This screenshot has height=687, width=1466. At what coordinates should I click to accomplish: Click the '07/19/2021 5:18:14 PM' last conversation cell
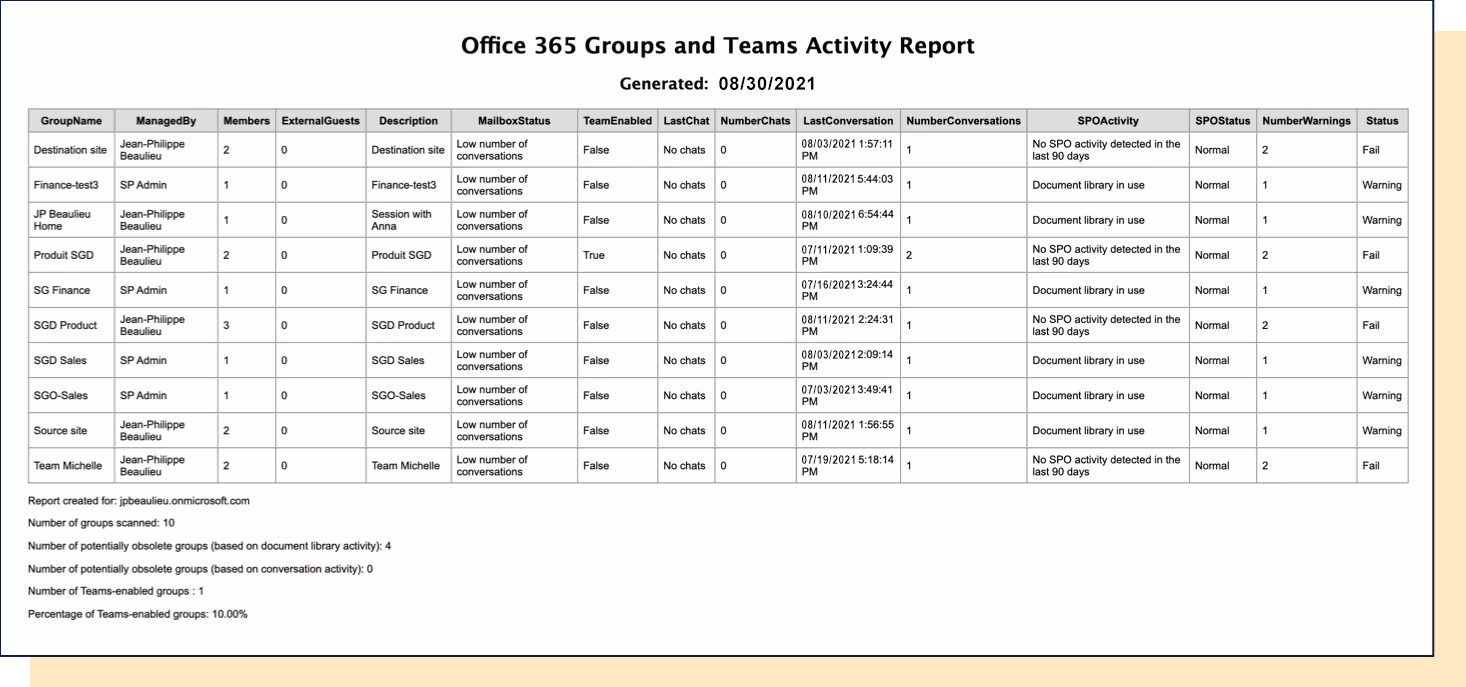pyautogui.click(x=848, y=465)
